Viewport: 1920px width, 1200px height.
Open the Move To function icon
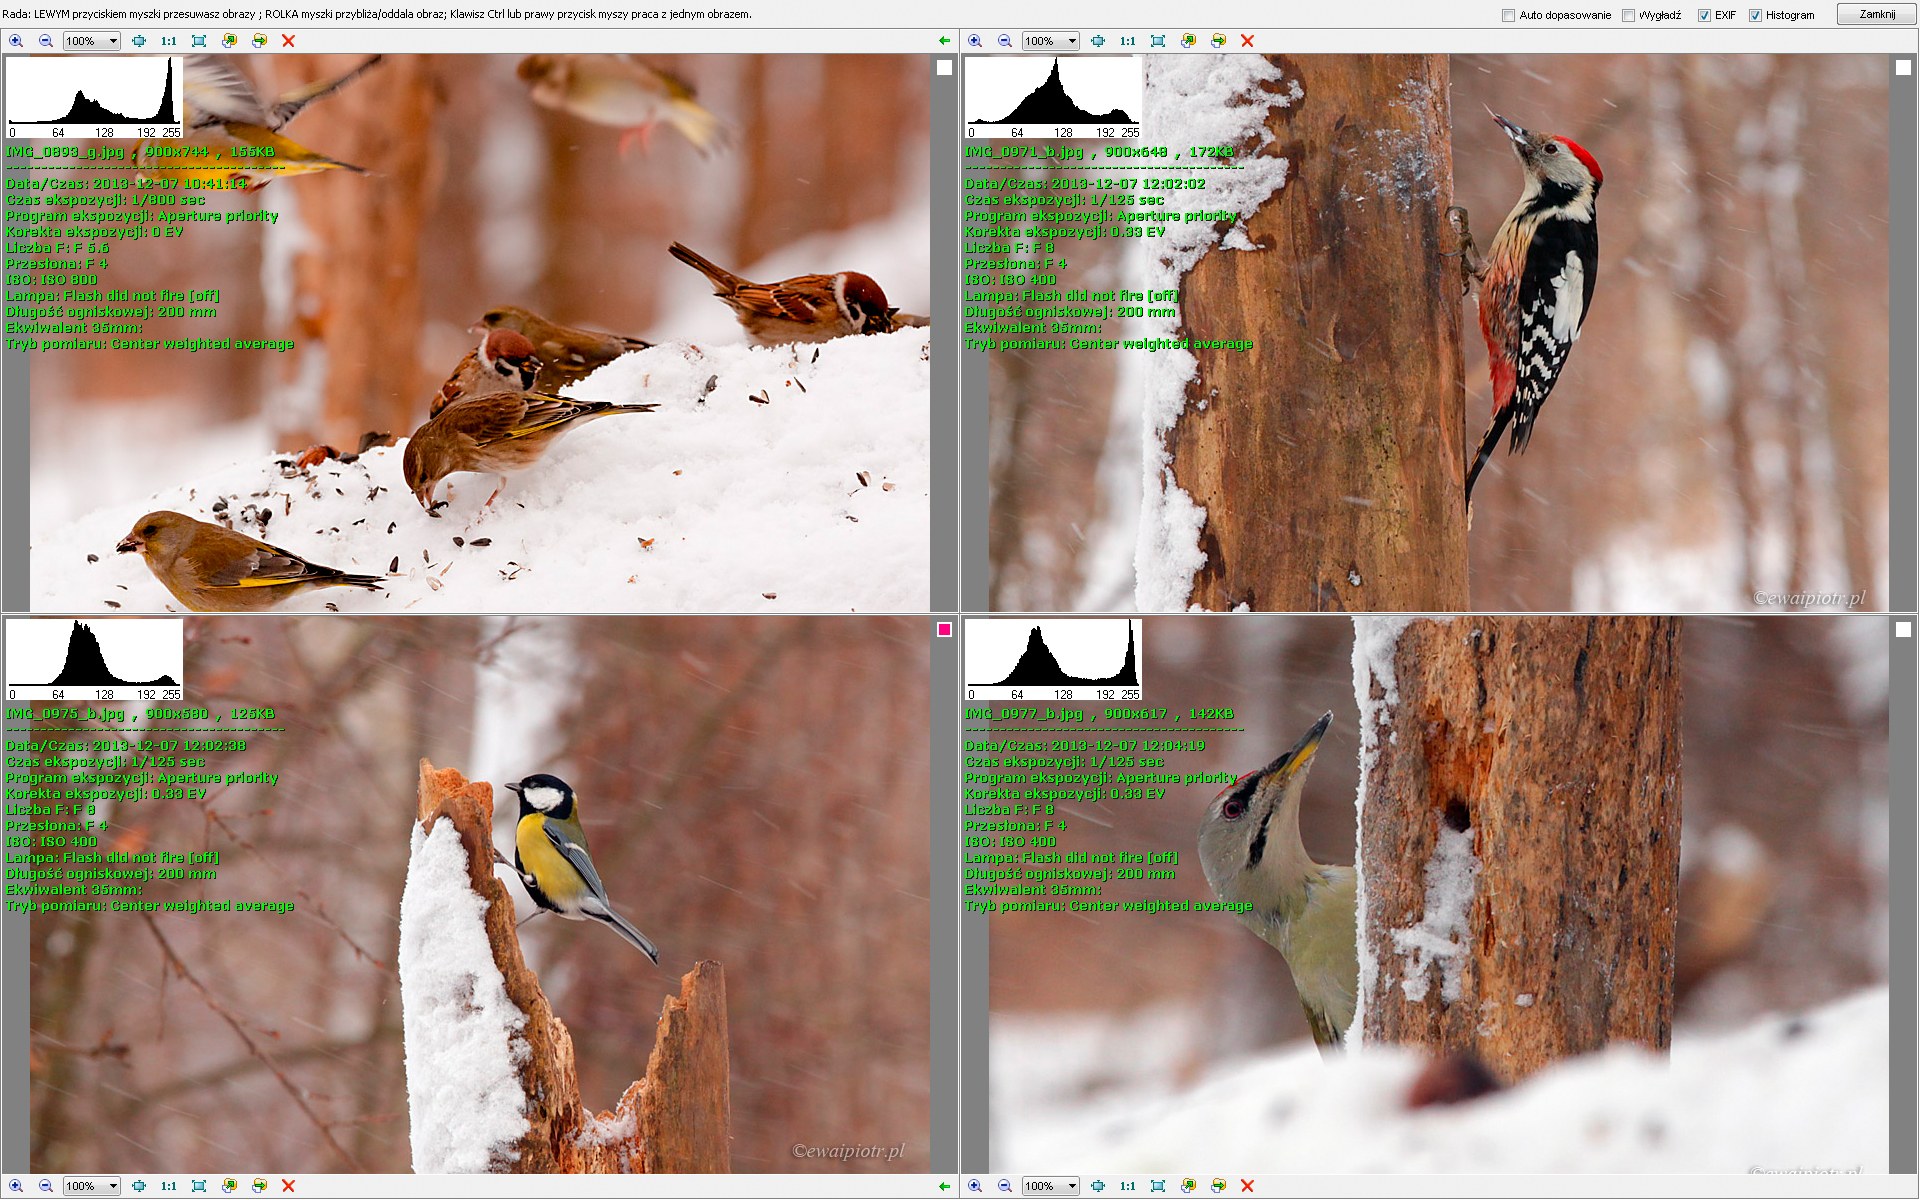click(260, 41)
